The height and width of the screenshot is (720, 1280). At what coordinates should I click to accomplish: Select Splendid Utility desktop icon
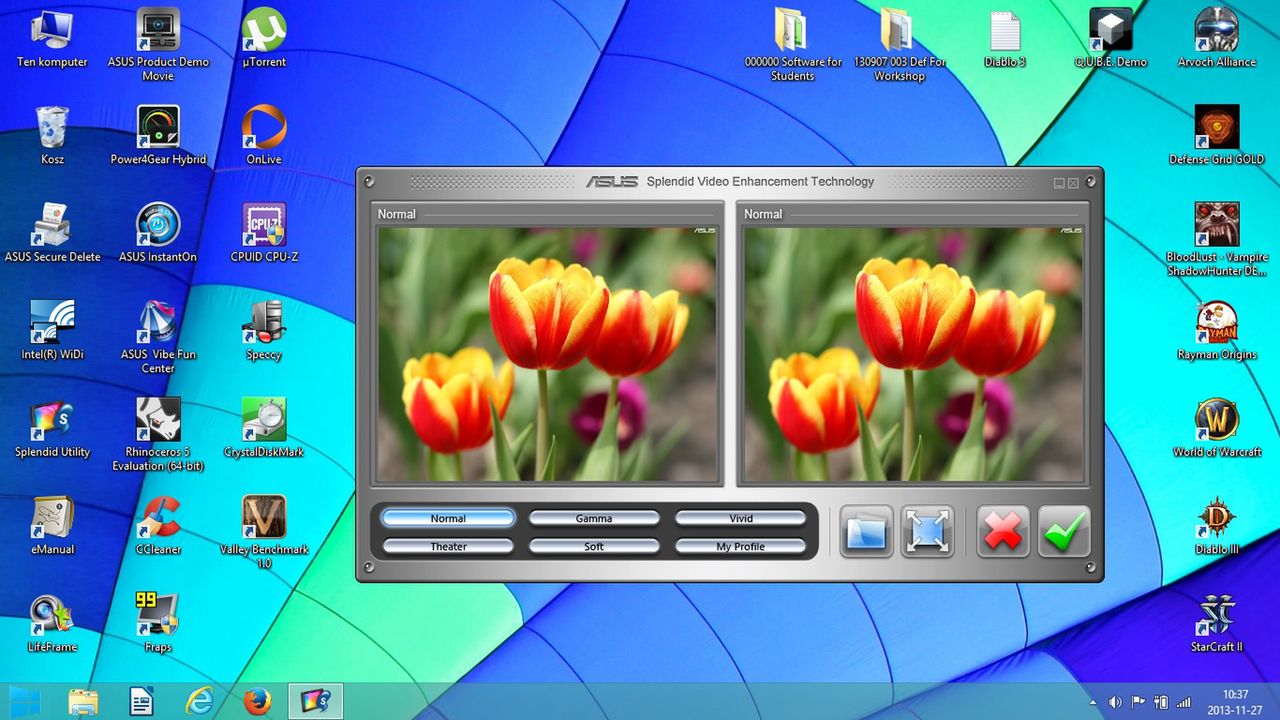[x=52, y=428]
